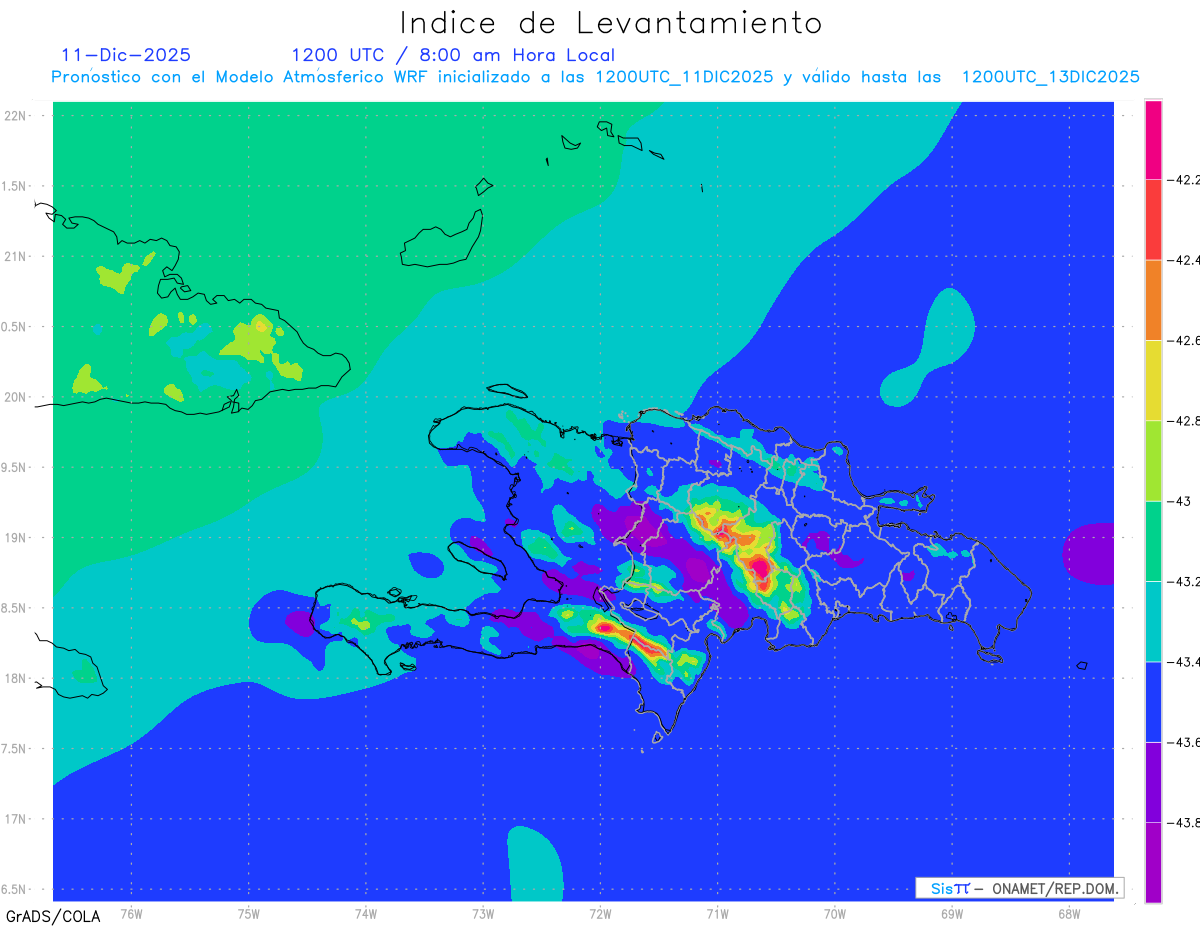
Task: Click the "-43.2" legend value
Action: tap(1184, 581)
